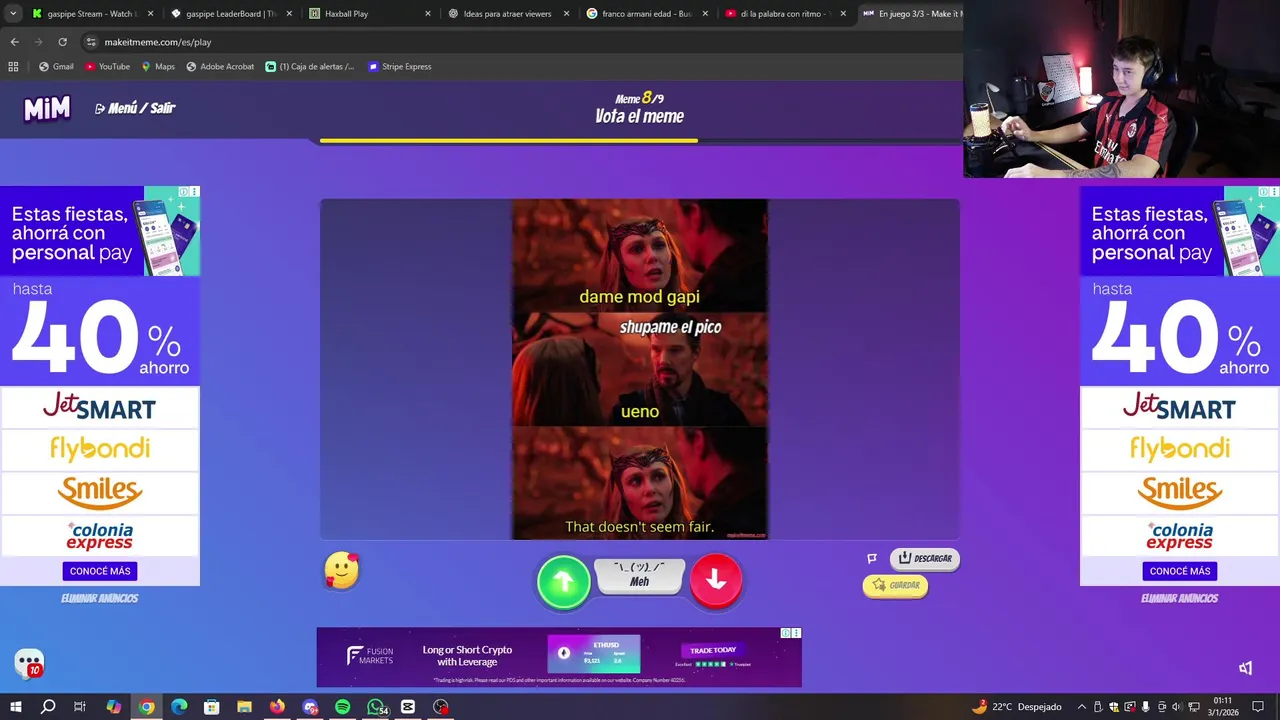The width and height of the screenshot is (1280, 720).
Task: Close the left Personal Pay ad
Action: tap(194, 192)
